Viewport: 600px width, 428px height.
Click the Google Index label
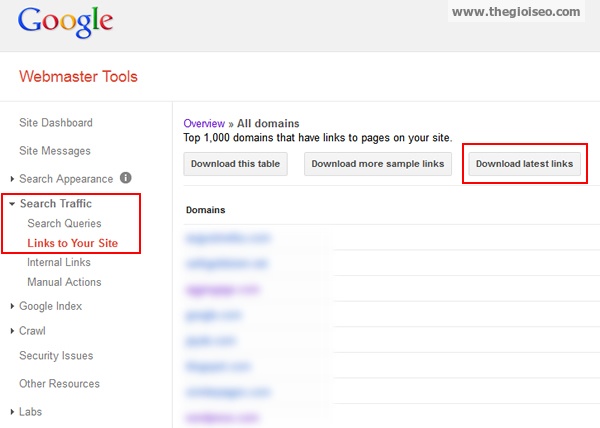click(51, 306)
